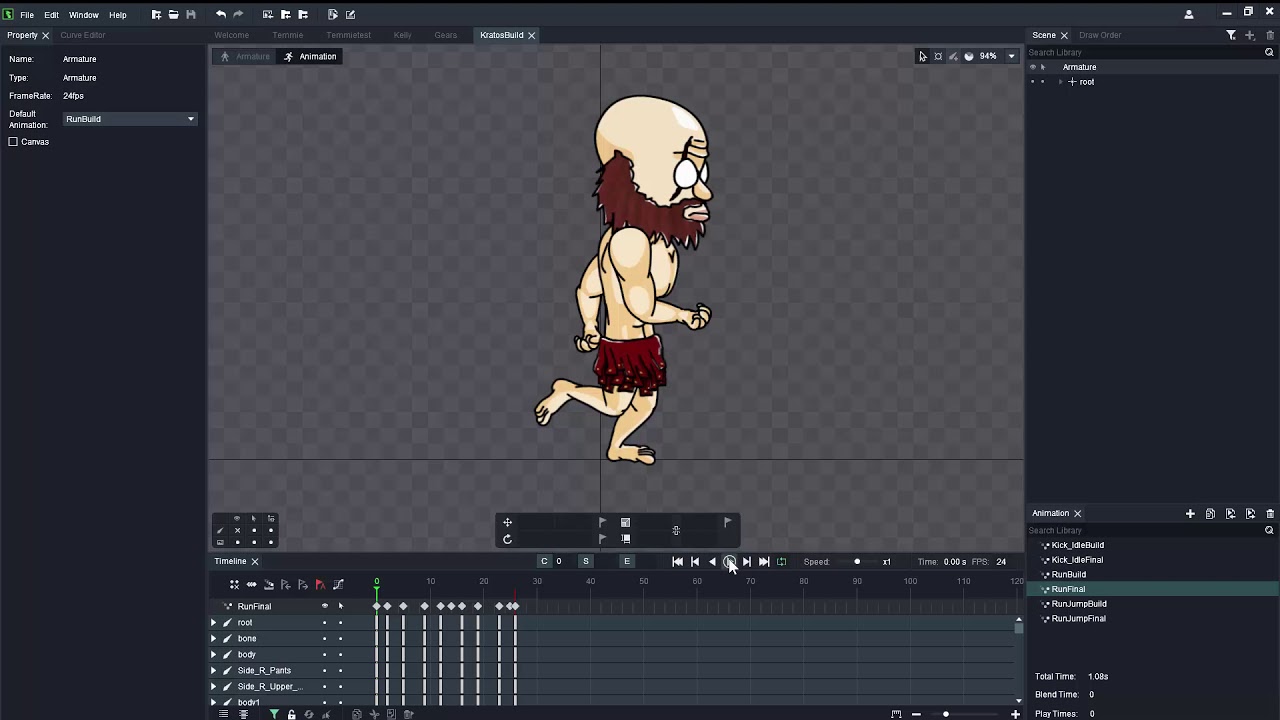Click the New Project toolbar icon
1280x720 pixels.
(156, 14)
